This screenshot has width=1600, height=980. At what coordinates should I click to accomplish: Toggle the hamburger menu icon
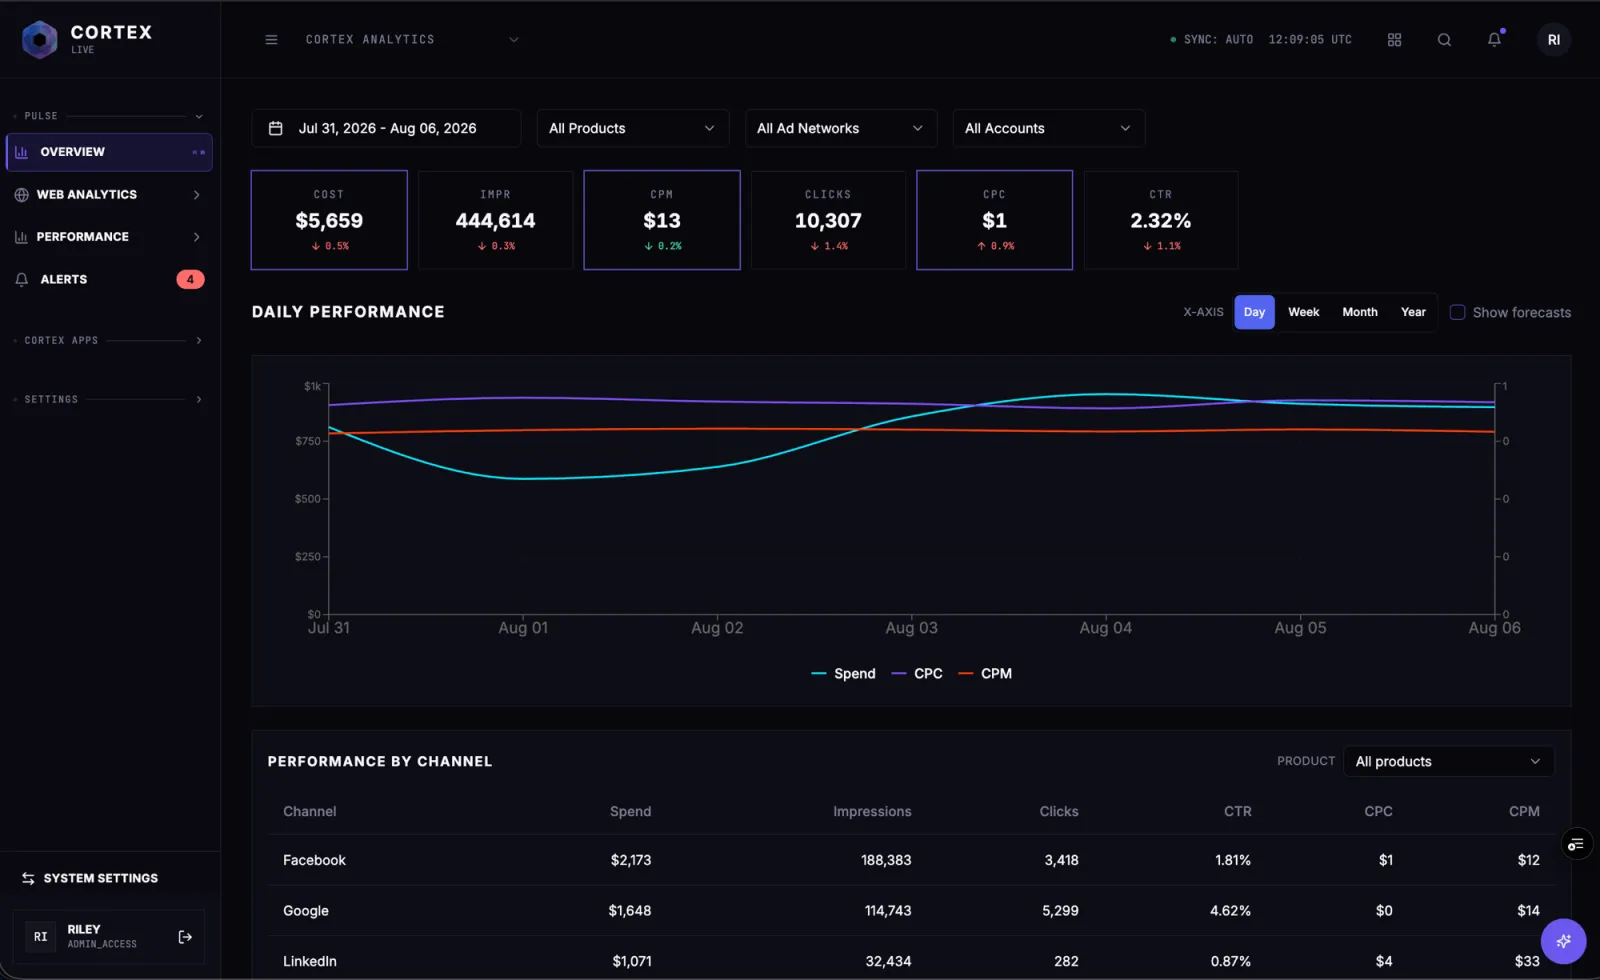(x=271, y=40)
